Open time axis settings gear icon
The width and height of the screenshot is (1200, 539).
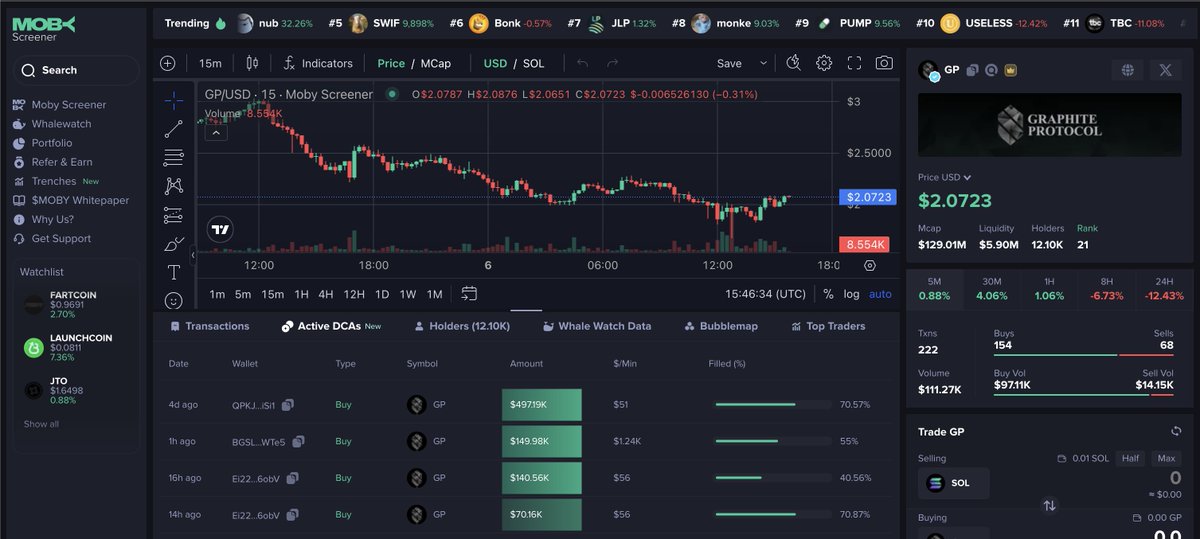tap(869, 266)
